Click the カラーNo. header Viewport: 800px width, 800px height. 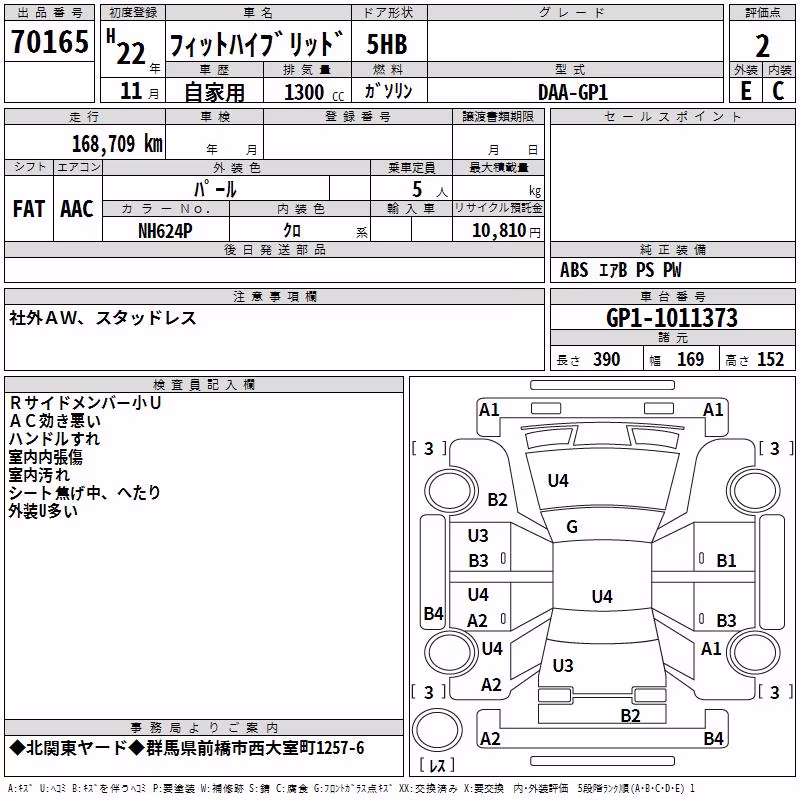click(x=166, y=208)
